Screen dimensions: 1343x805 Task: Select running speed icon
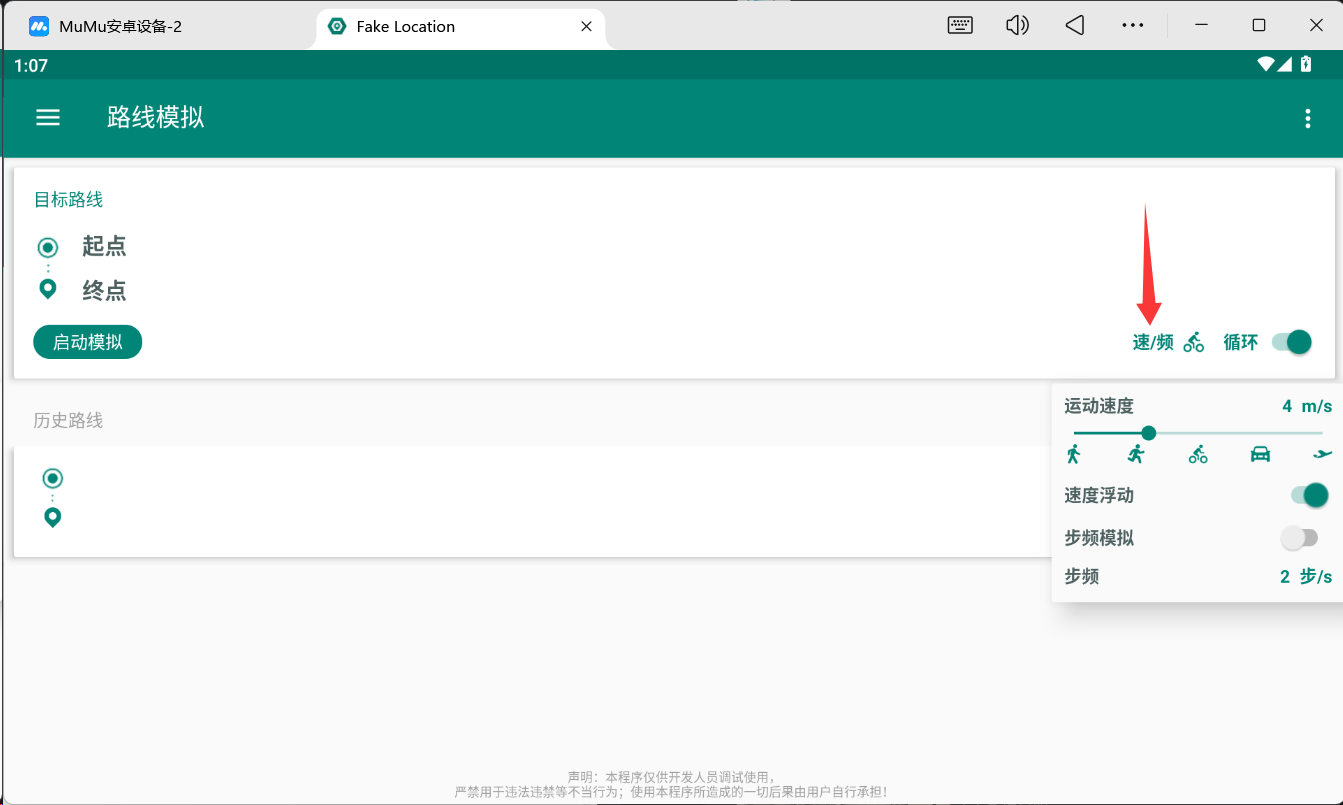(1136, 455)
